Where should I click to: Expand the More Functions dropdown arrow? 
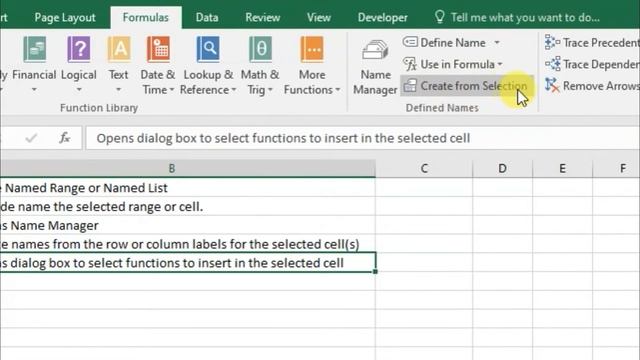pos(338,90)
